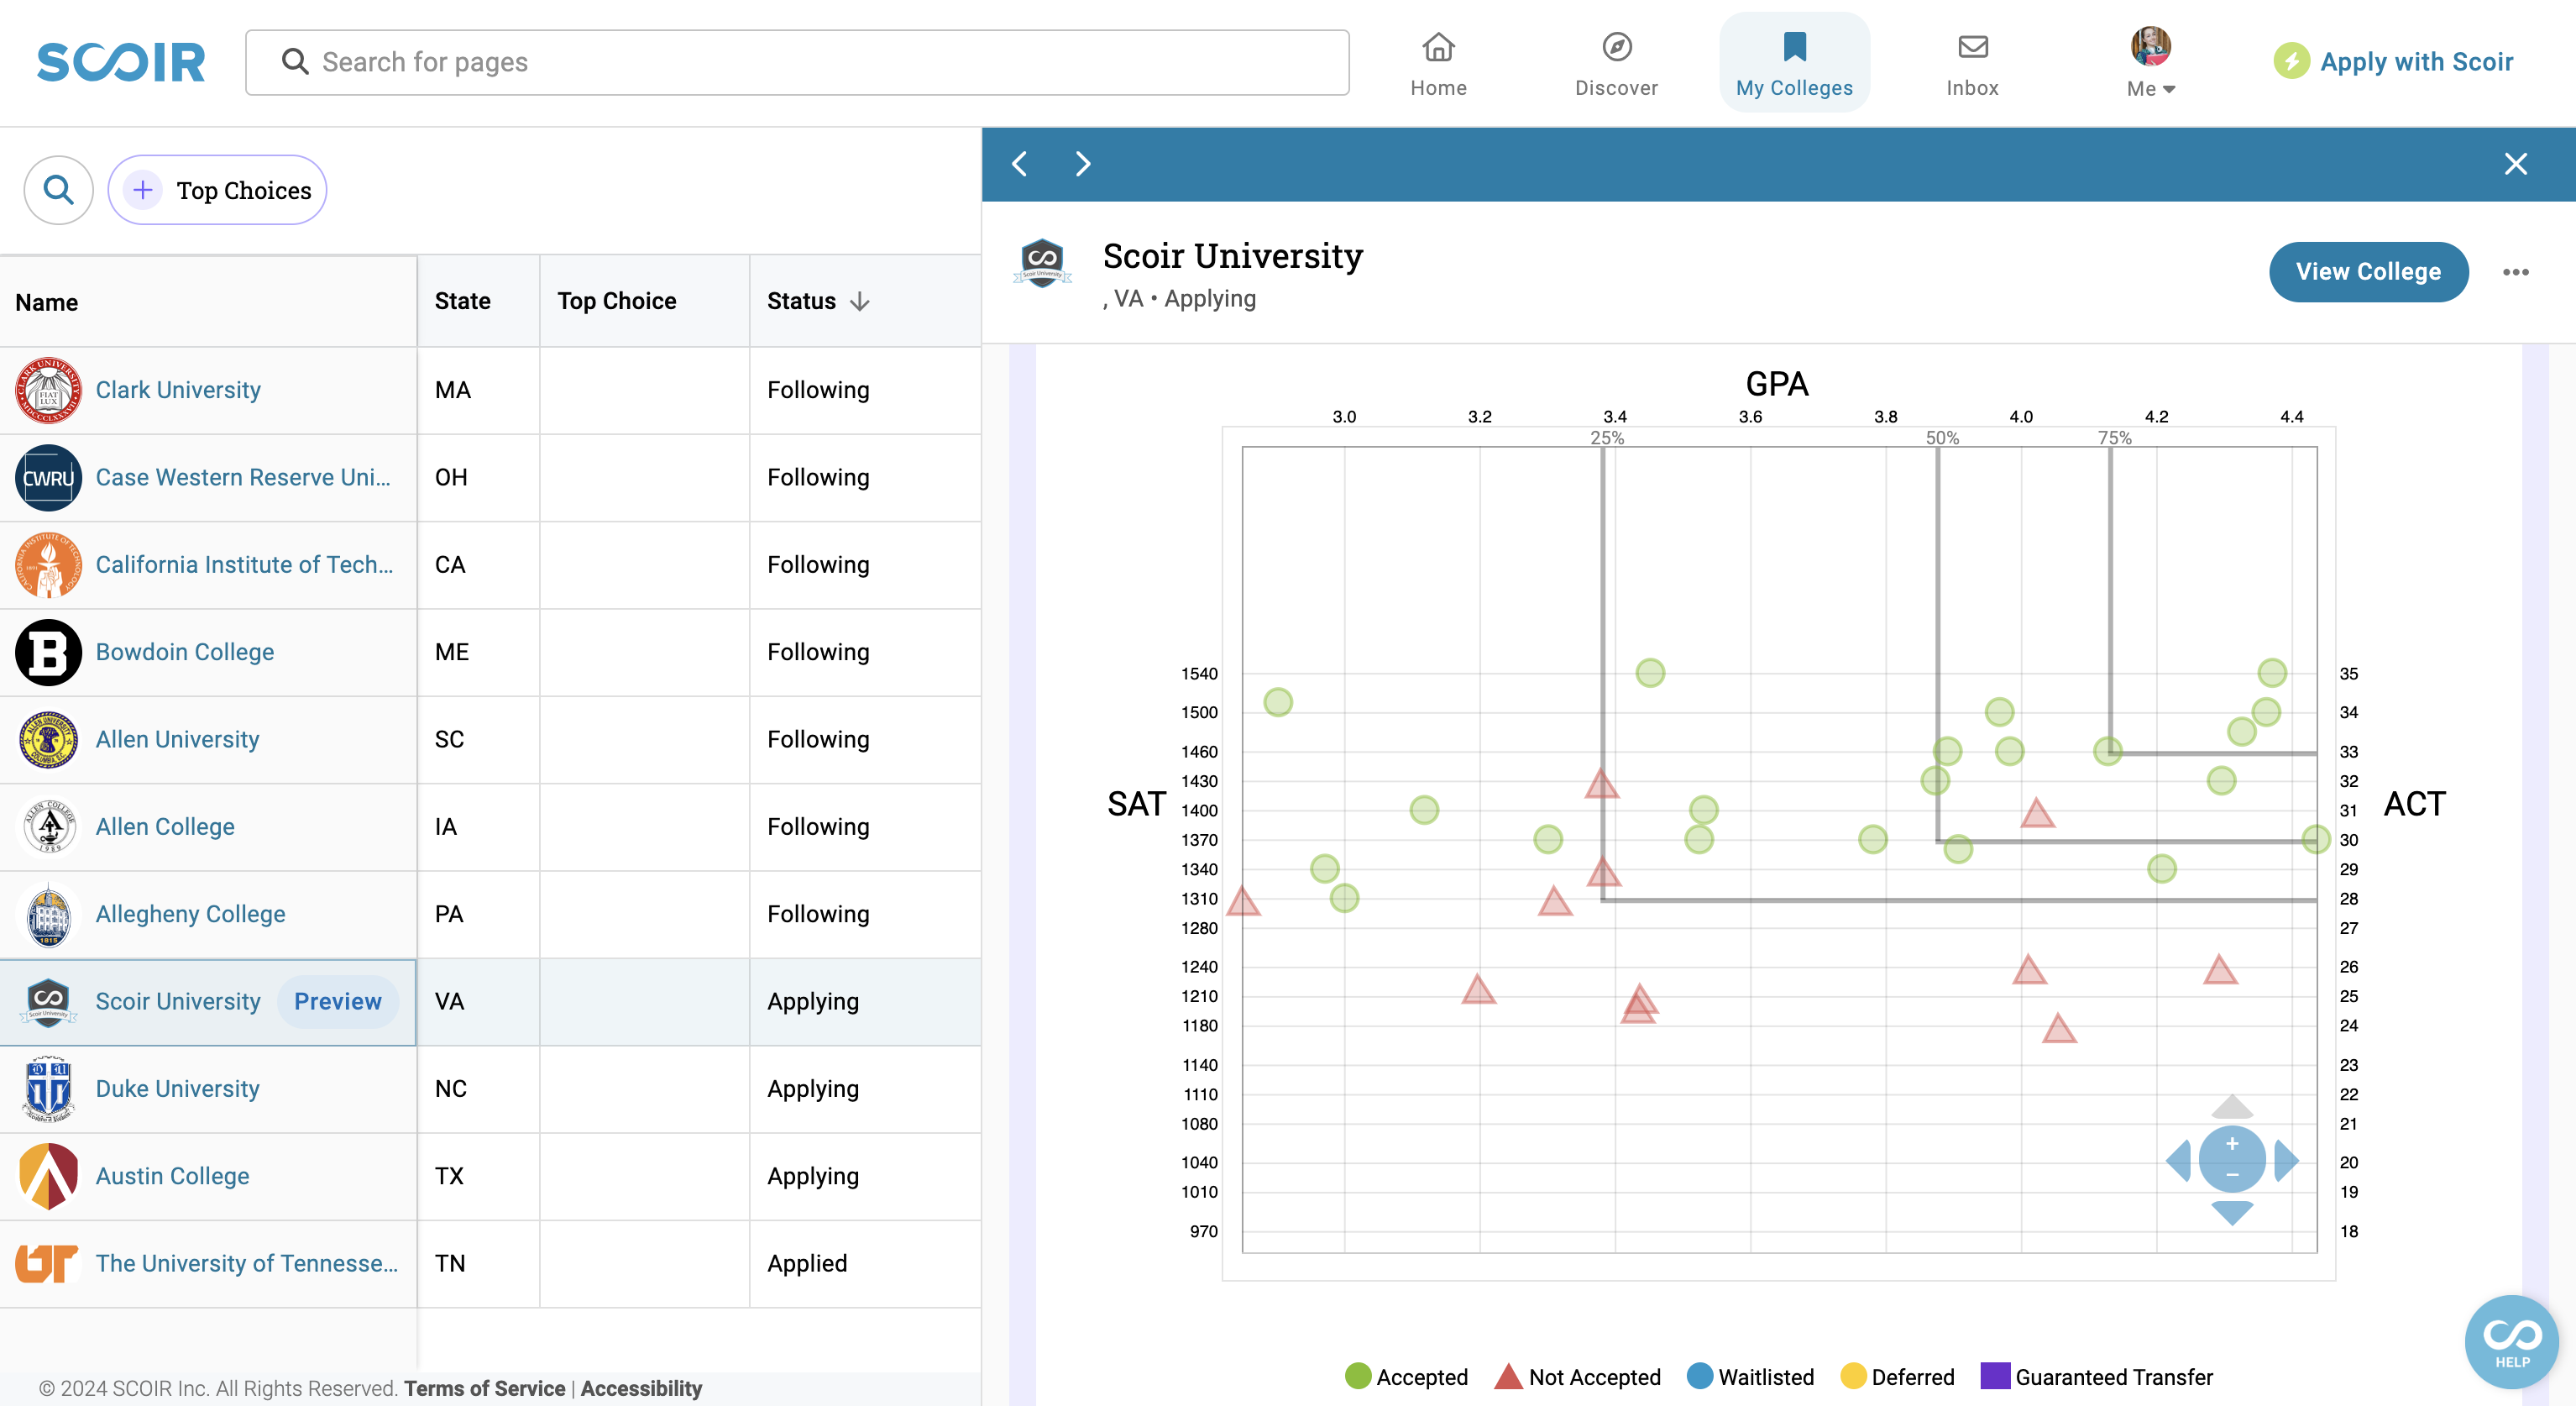Open the Allen College link
The height and width of the screenshot is (1406, 2576).
click(x=165, y=826)
